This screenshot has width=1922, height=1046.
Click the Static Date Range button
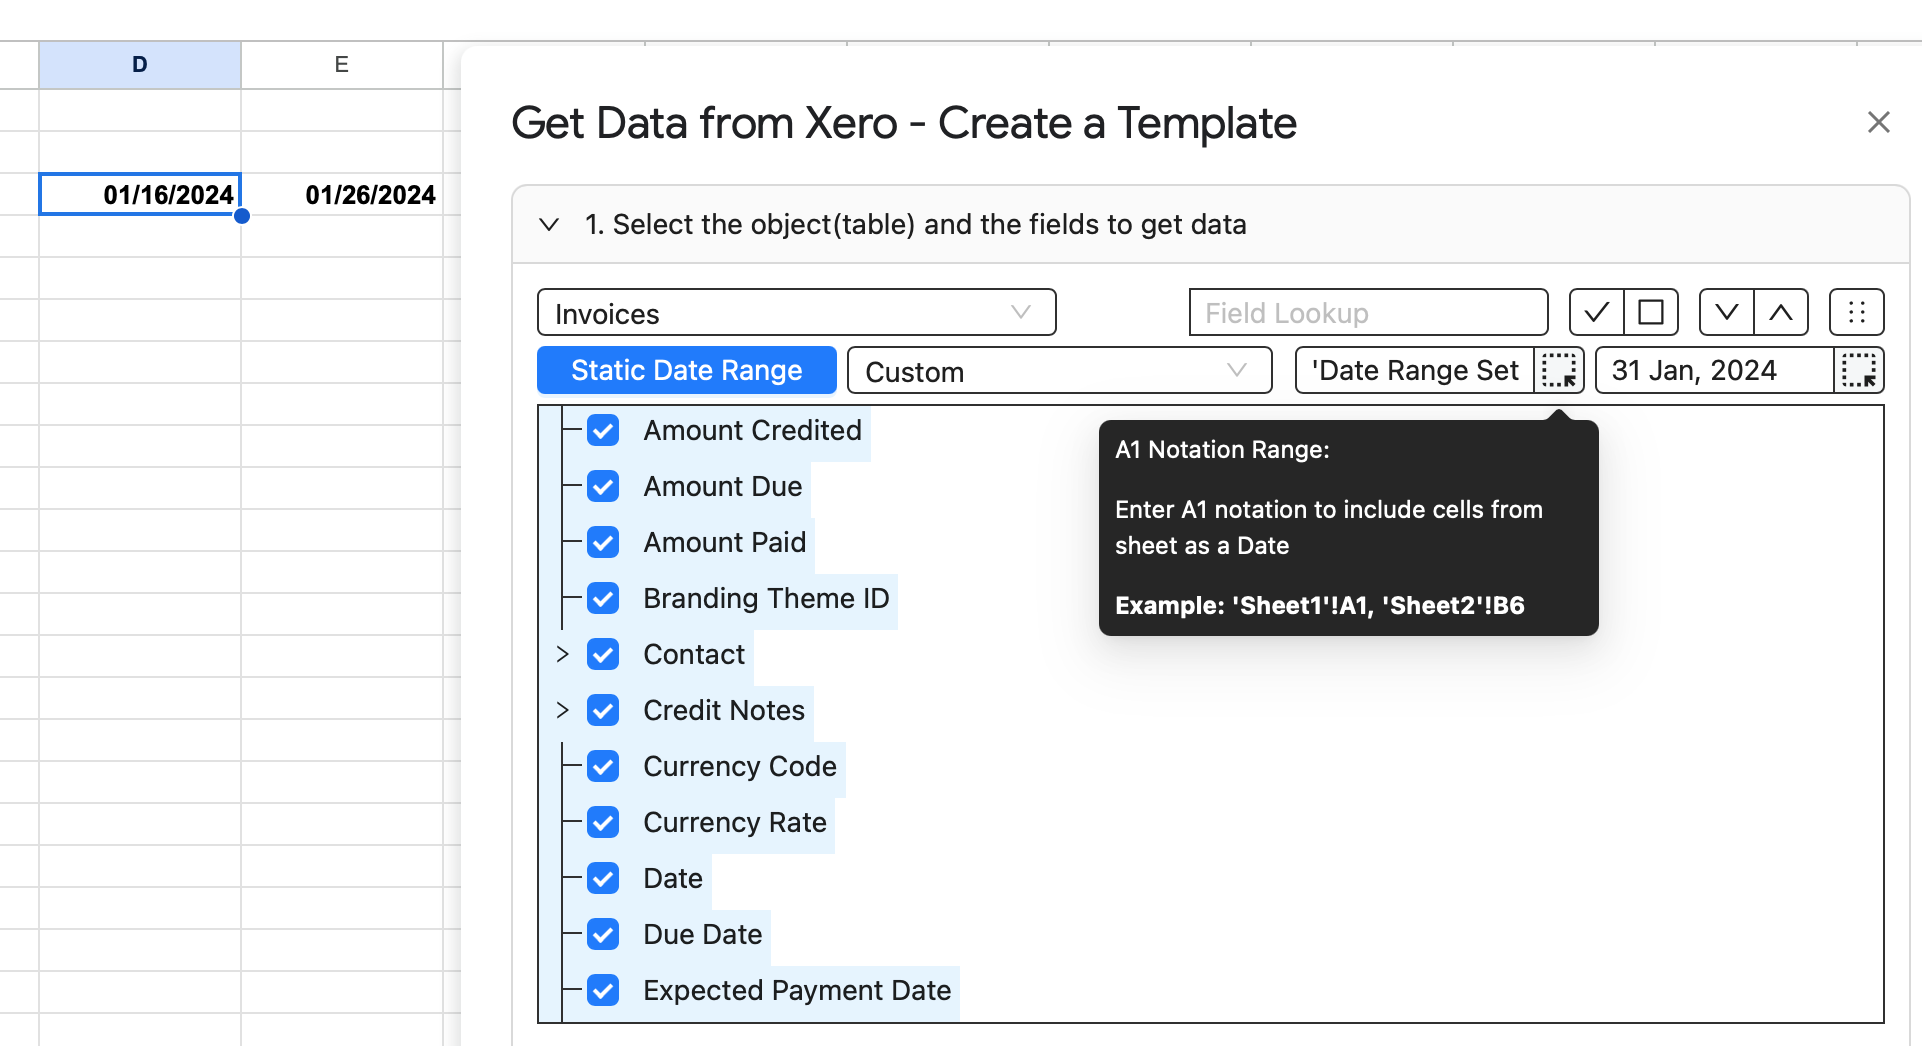coord(686,371)
